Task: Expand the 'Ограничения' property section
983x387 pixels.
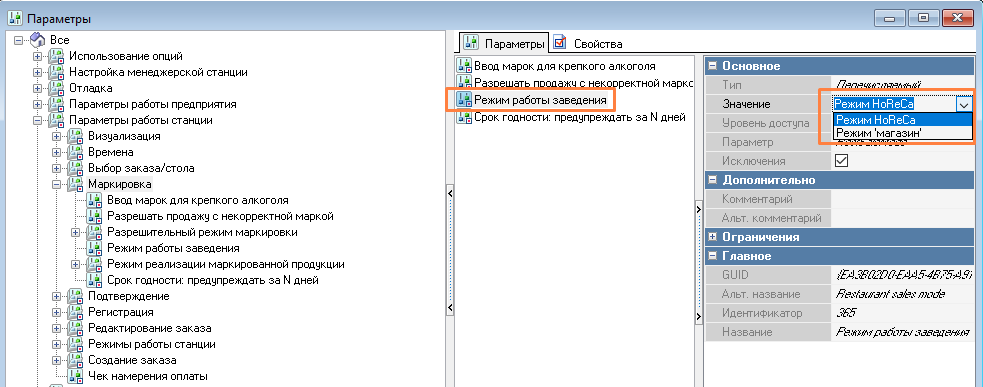Action: click(712, 237)
